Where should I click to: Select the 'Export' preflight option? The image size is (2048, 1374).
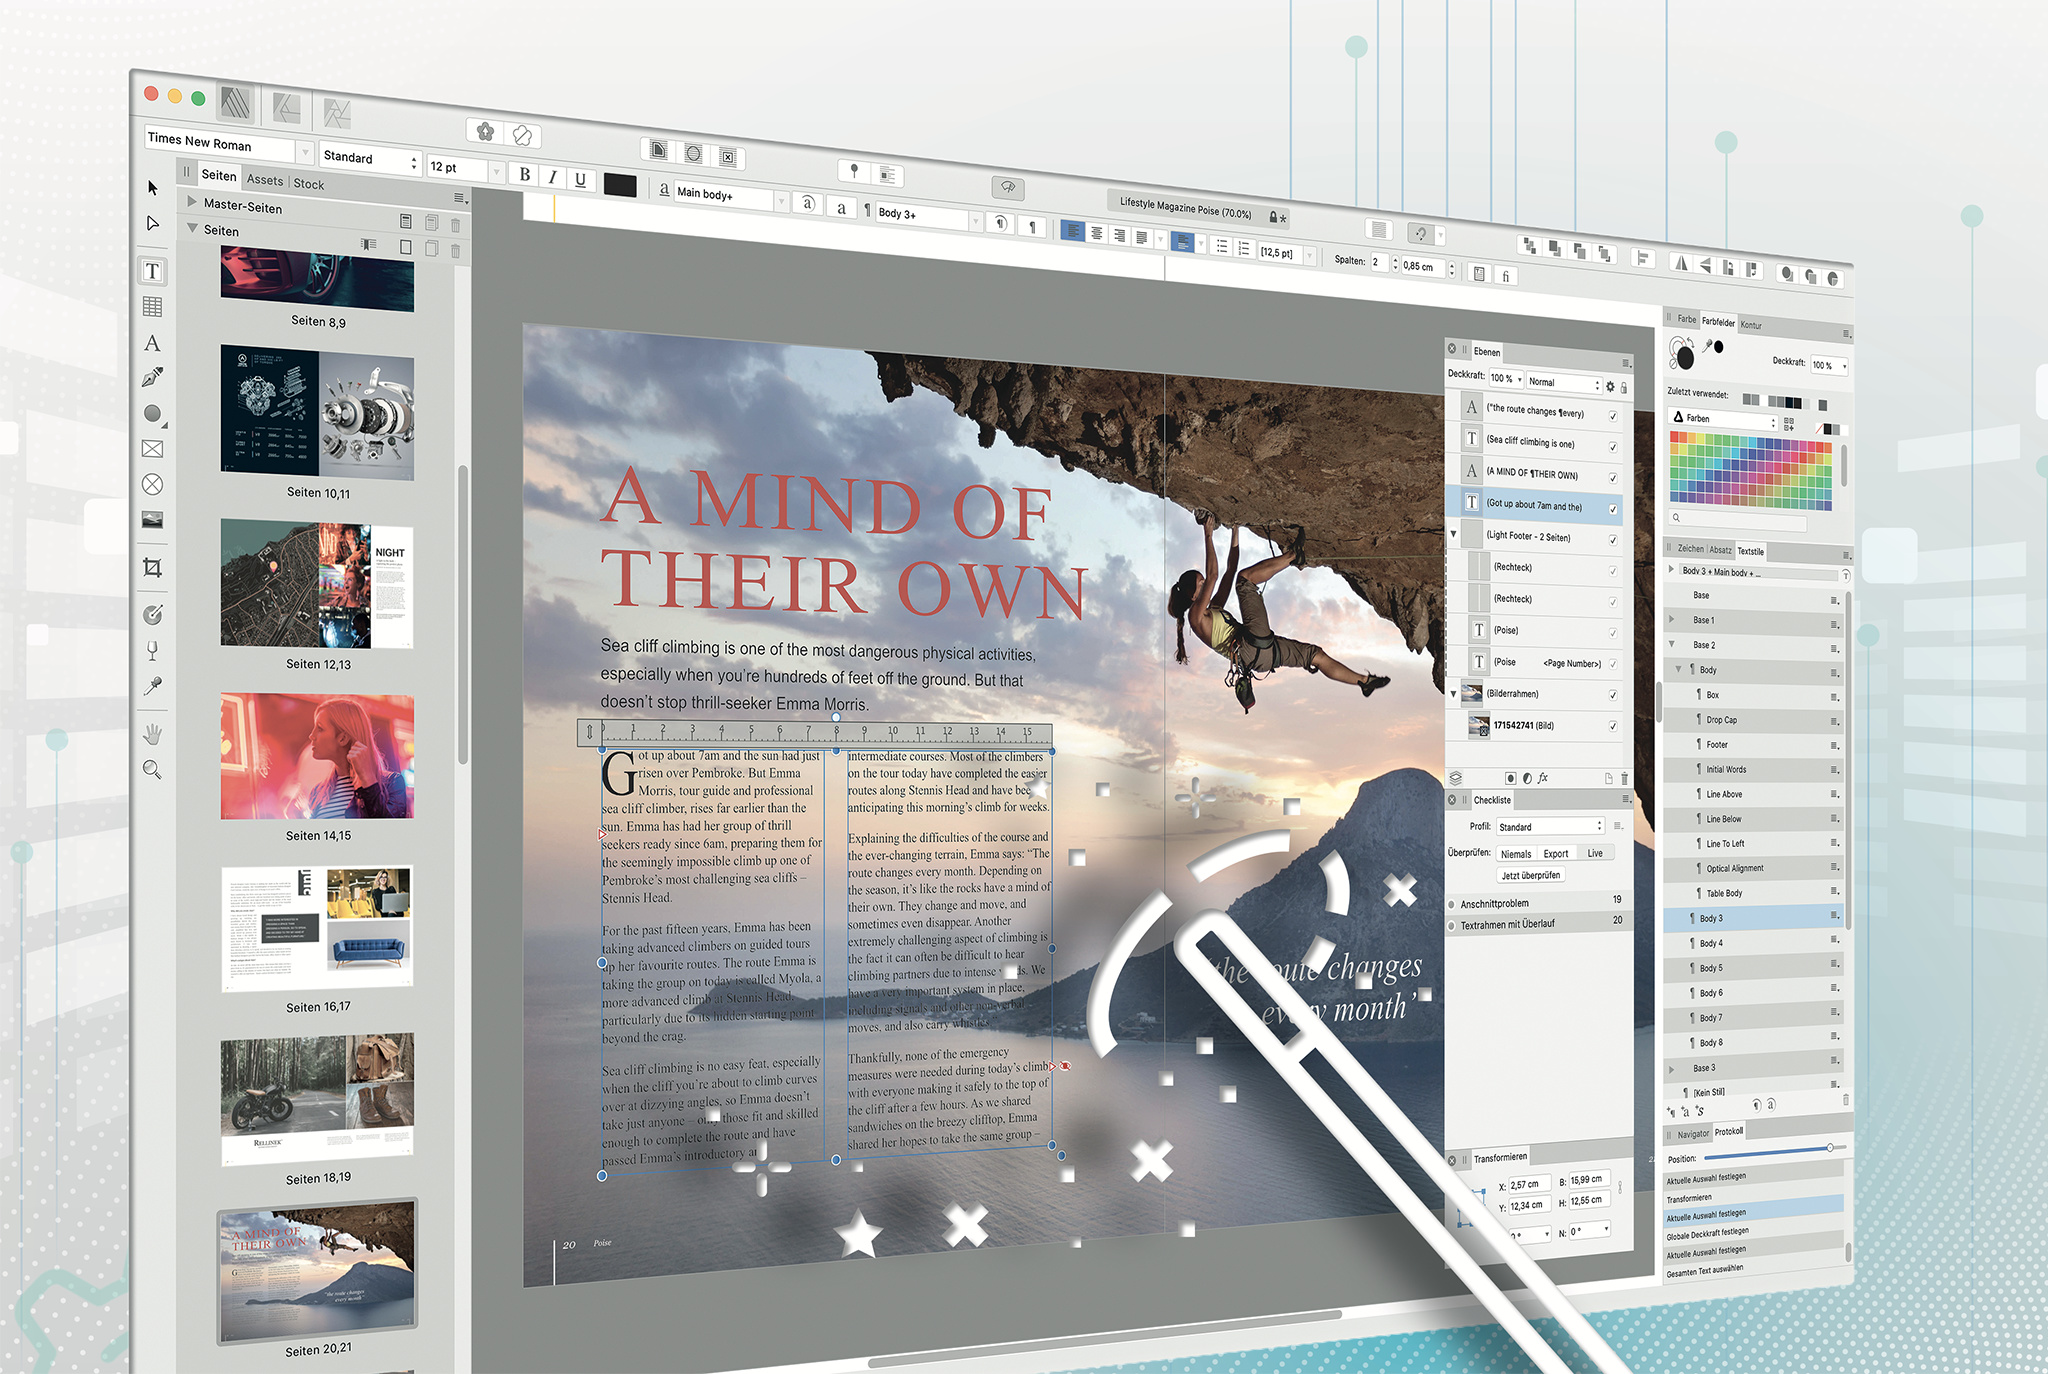coord(1556,853)
